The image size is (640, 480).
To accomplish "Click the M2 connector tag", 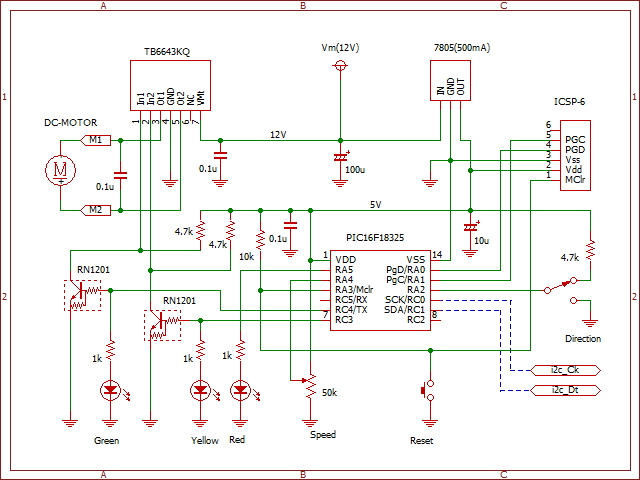I will coord(96,210).
